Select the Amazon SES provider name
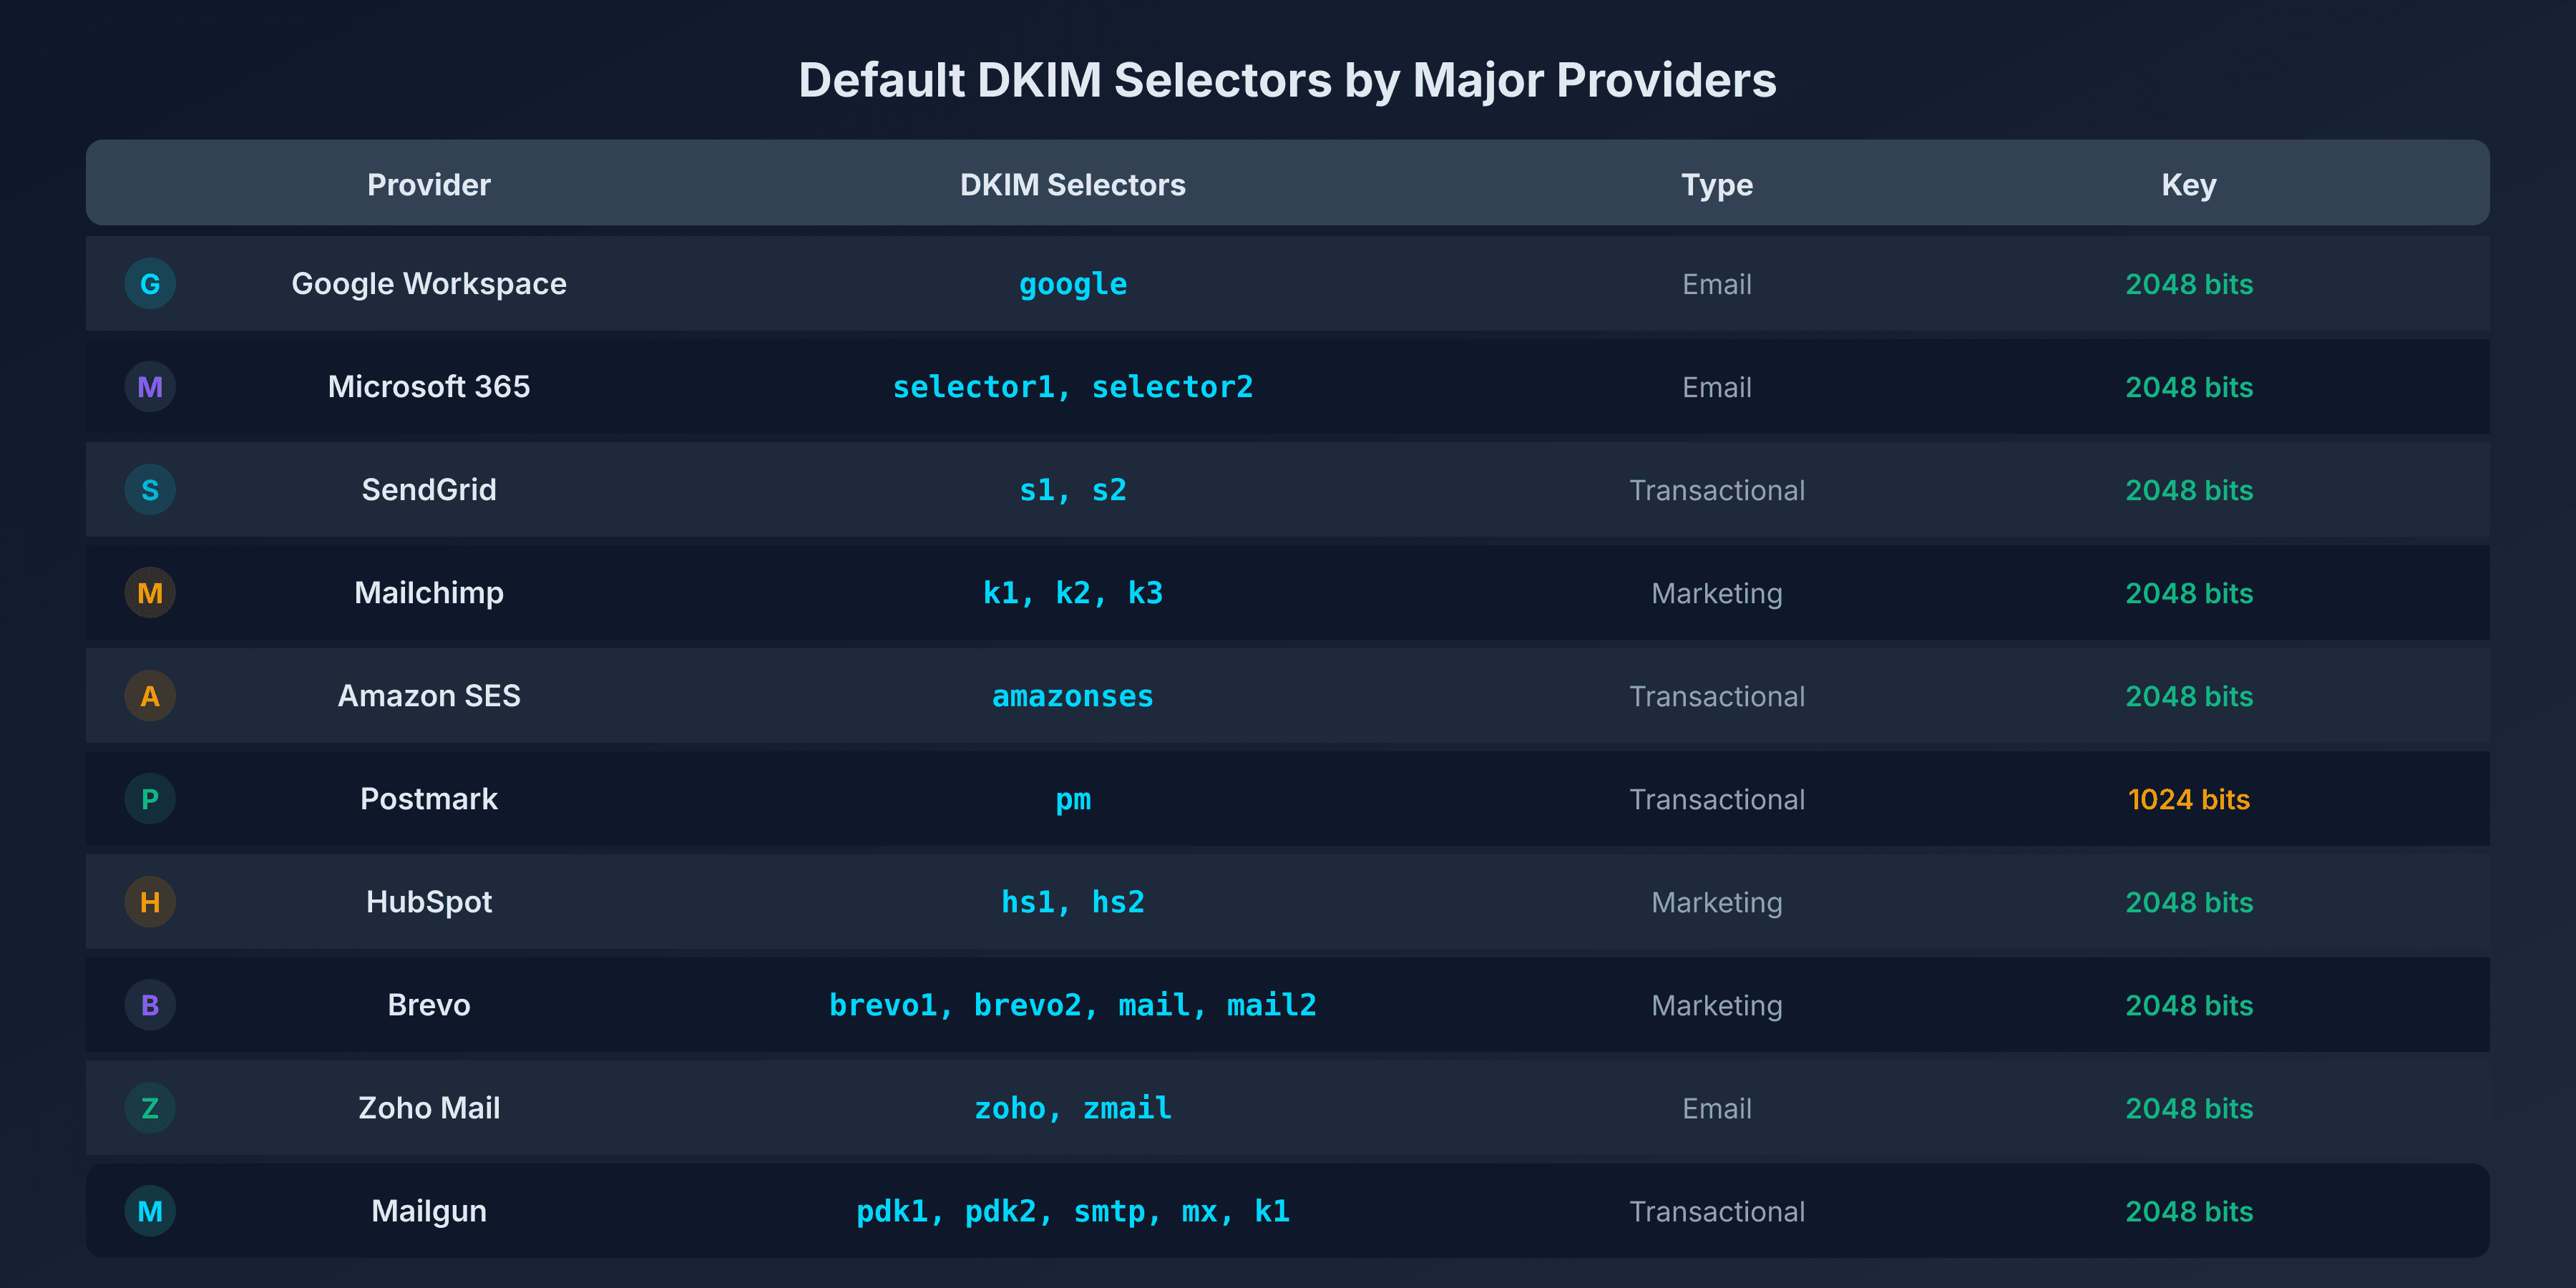The width and height of the screenshot is (2576, 1288). click(429, 696)
